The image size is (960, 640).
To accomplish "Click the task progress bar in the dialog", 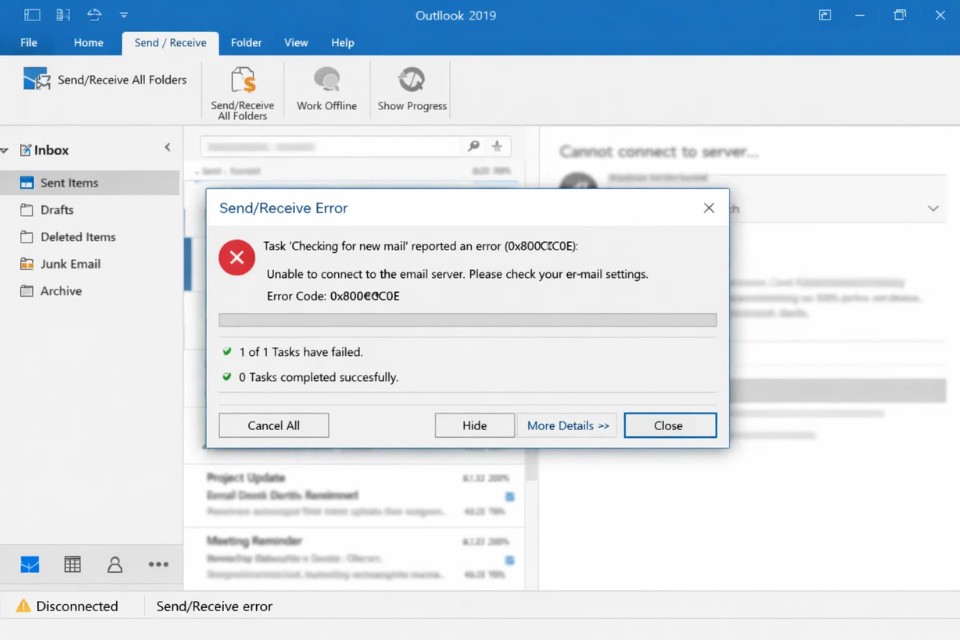I will click(x=467, y=320).
